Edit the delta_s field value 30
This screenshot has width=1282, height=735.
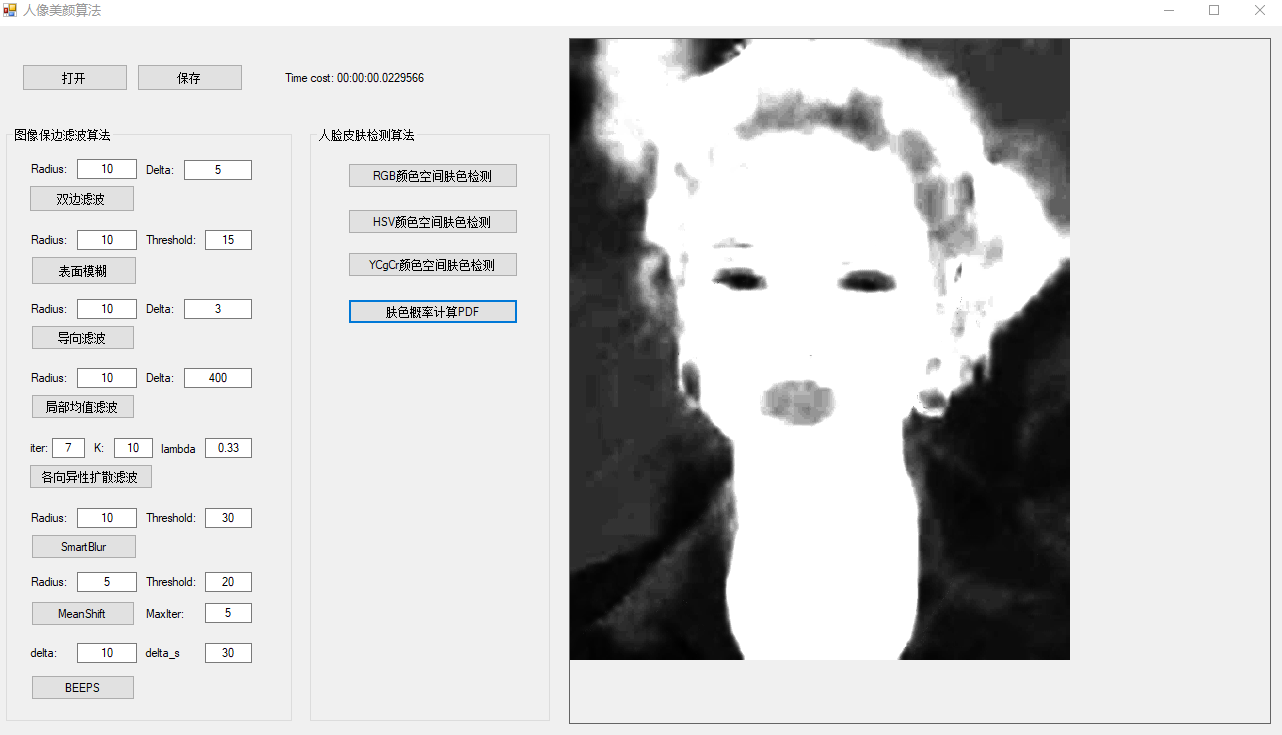[x=228, y=653]
